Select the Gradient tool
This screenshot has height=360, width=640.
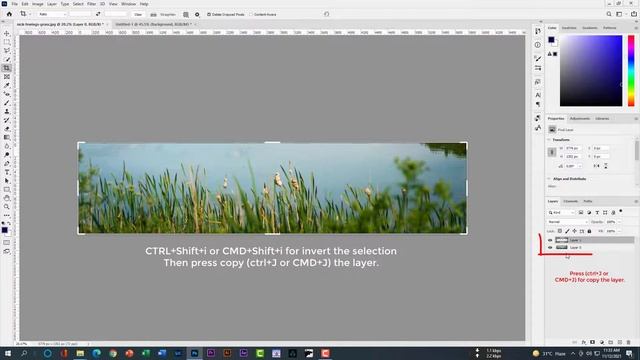point(7,138)
